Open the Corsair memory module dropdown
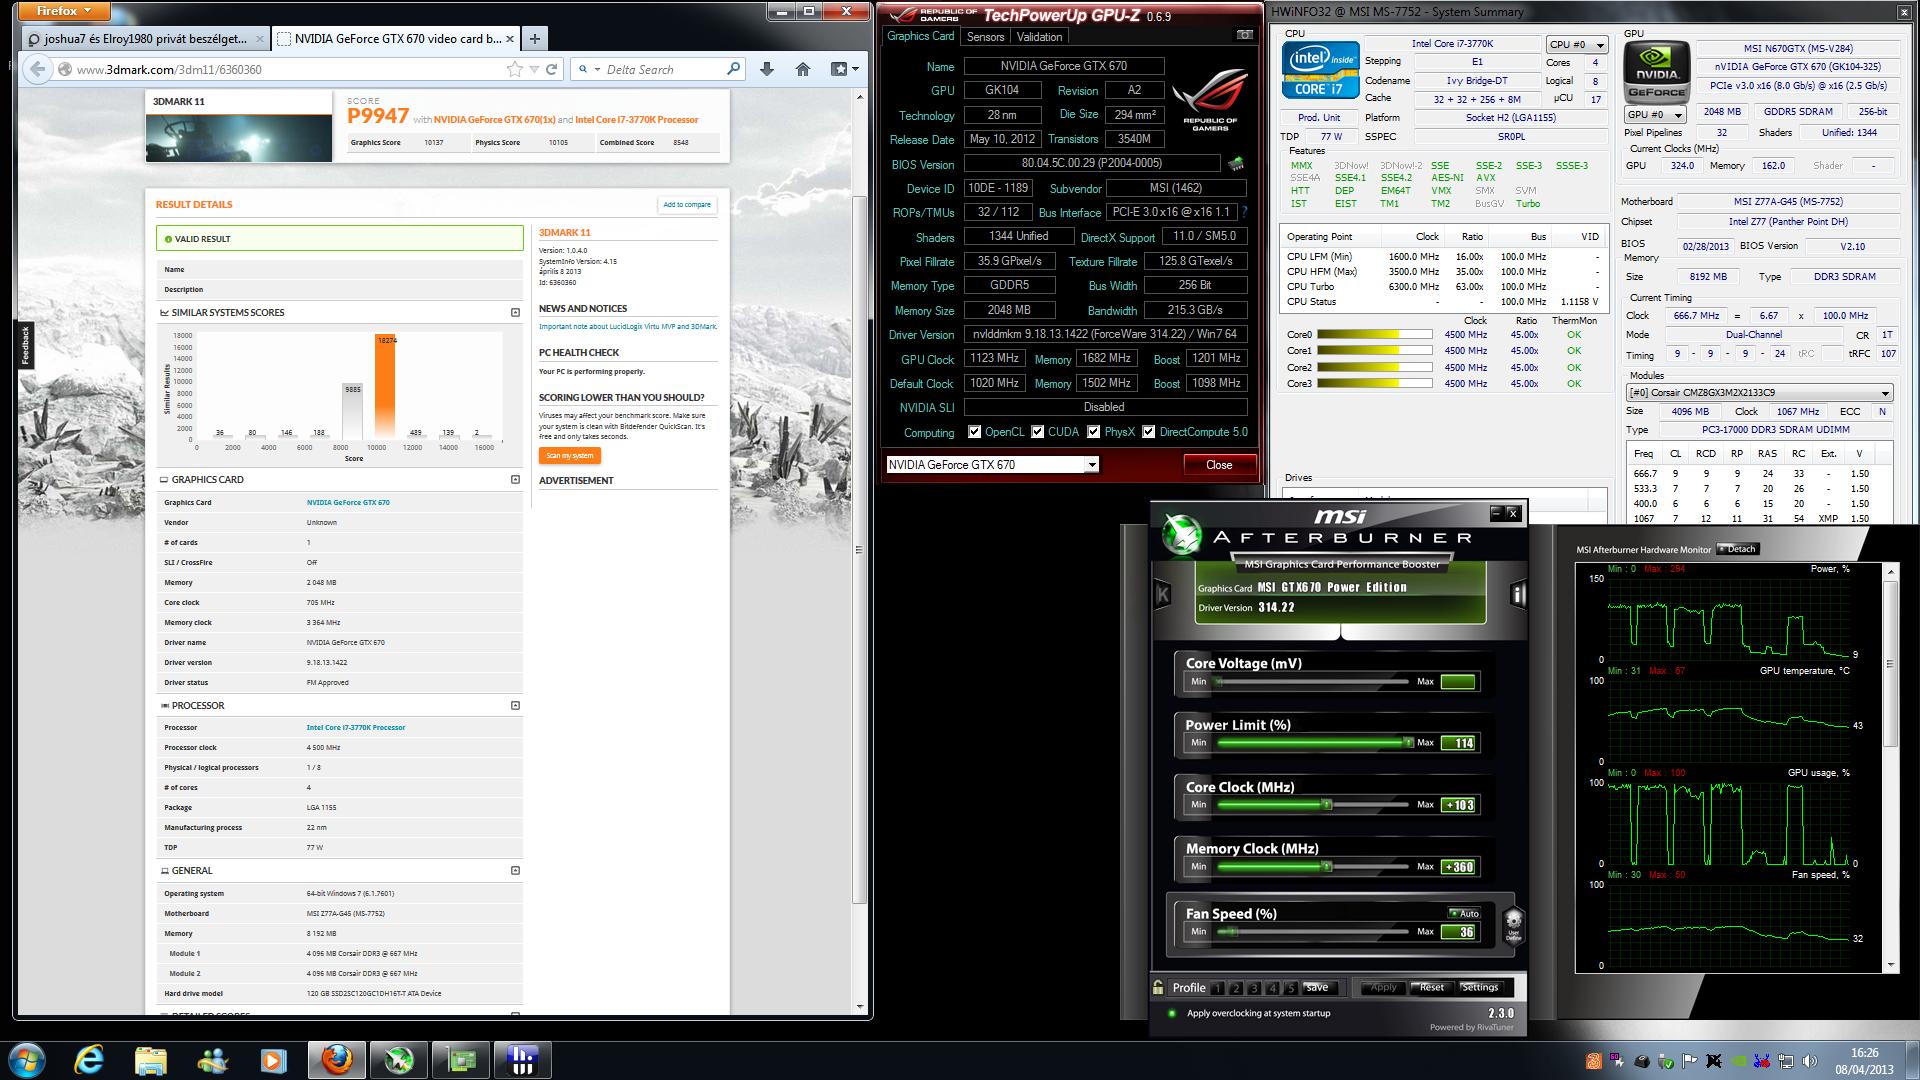Screen dimensions: 1920x1080 pos(1759,393)
